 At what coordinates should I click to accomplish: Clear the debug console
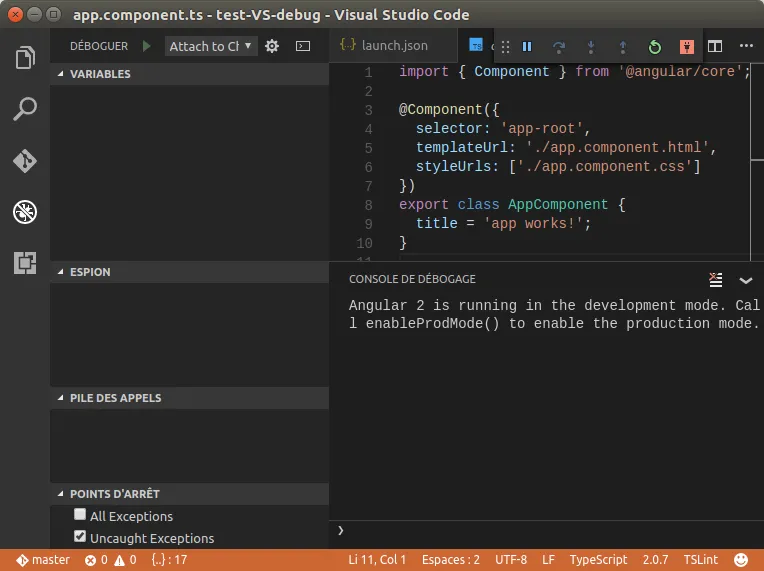point(715,280)
